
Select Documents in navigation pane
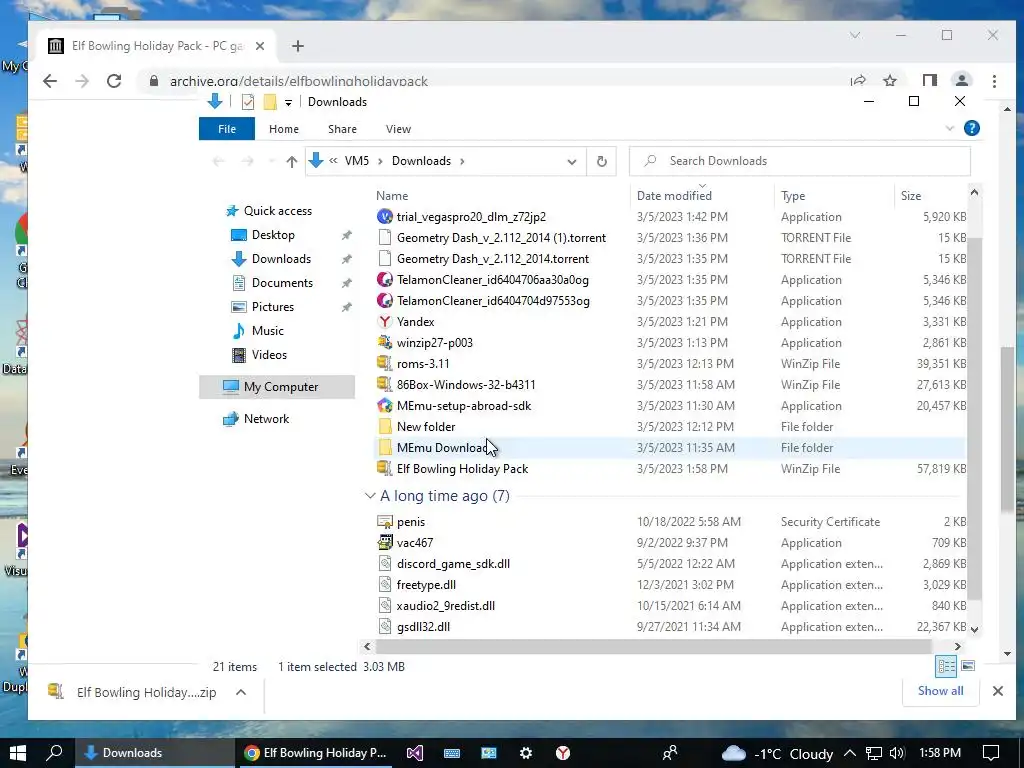coord(281,283)
